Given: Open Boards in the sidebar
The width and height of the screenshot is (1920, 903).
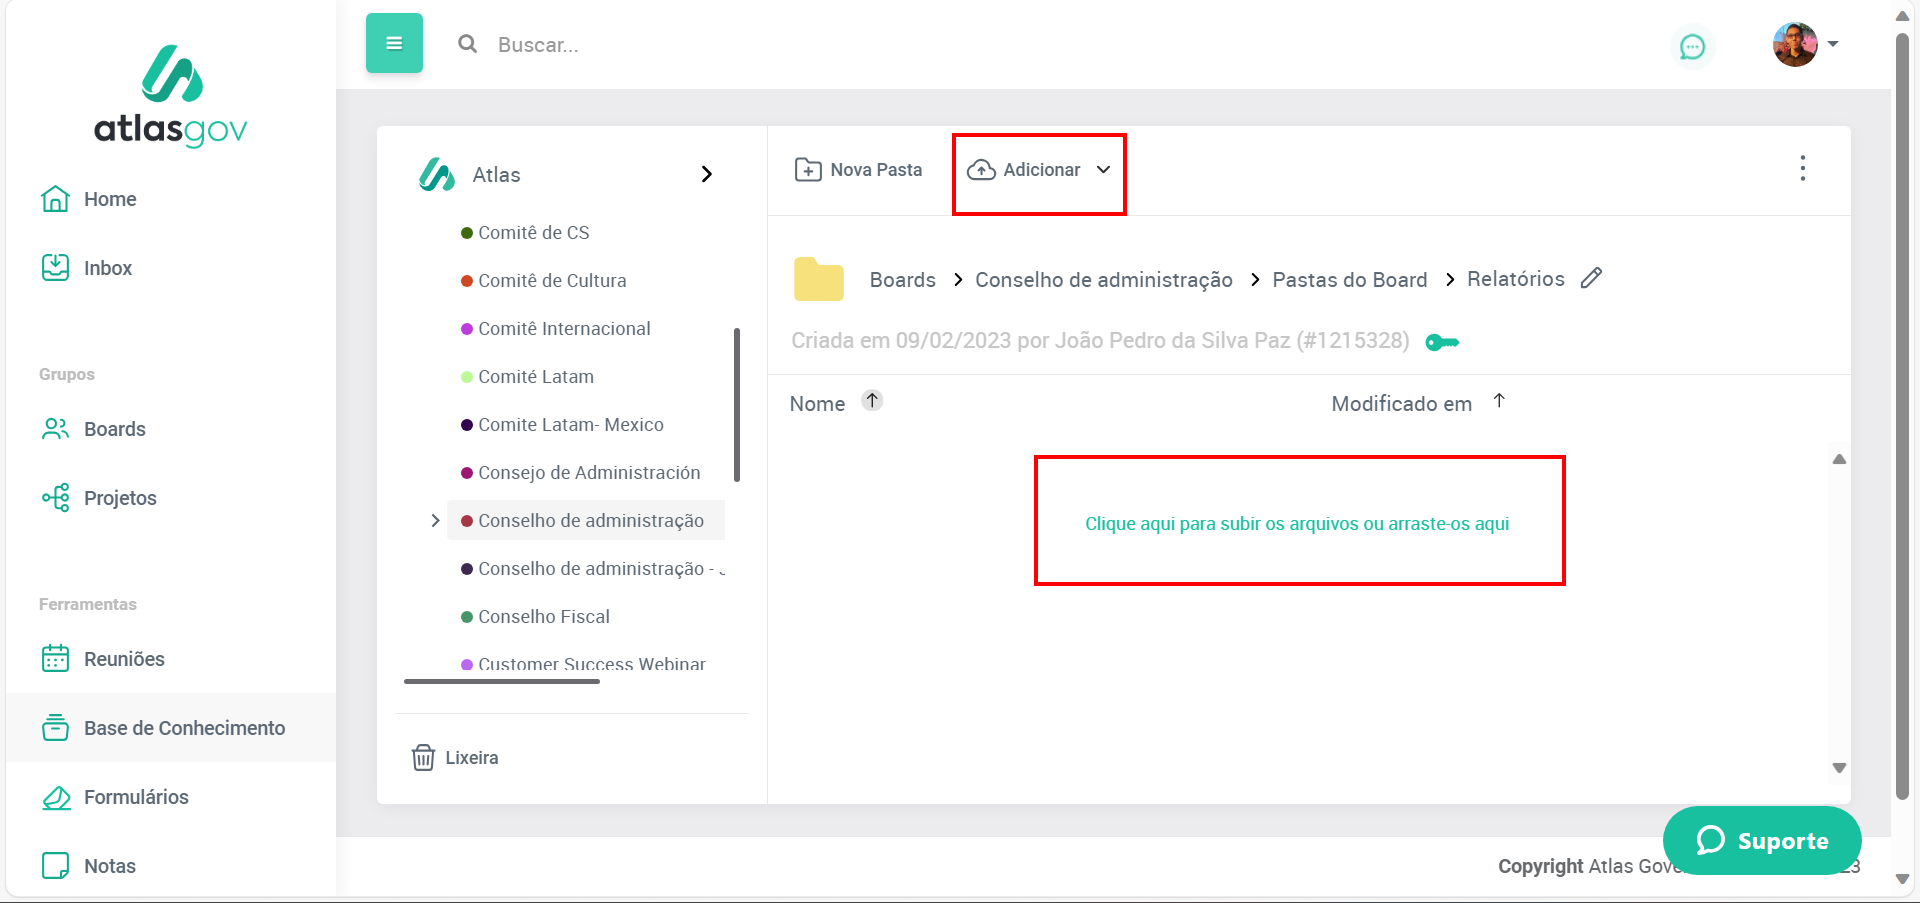Looking at the screenshot, I should (114, 429).
